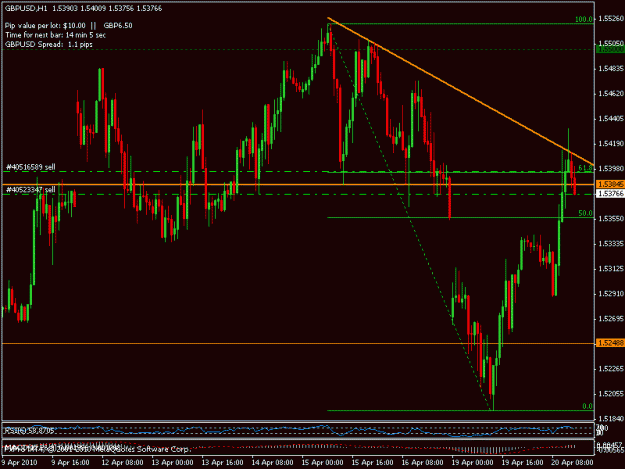Click the '15 Apr 16:00' time axis label
This screenshot has width=625, height=469.
373,462
